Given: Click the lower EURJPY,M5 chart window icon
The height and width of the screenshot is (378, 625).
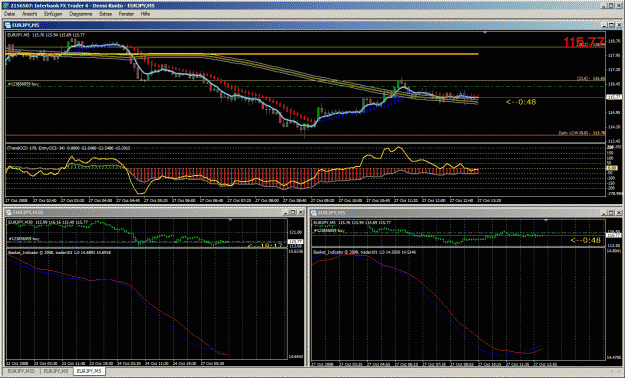Looking at the screenshot, I should (314, 213).
